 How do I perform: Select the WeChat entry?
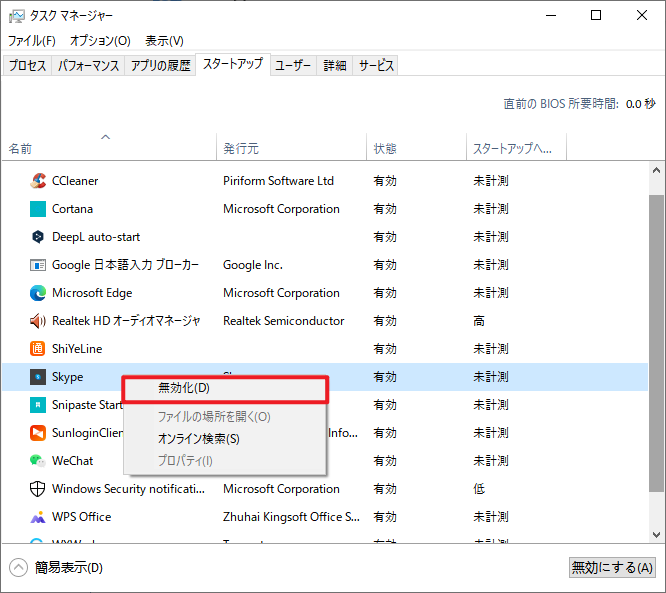72,461
